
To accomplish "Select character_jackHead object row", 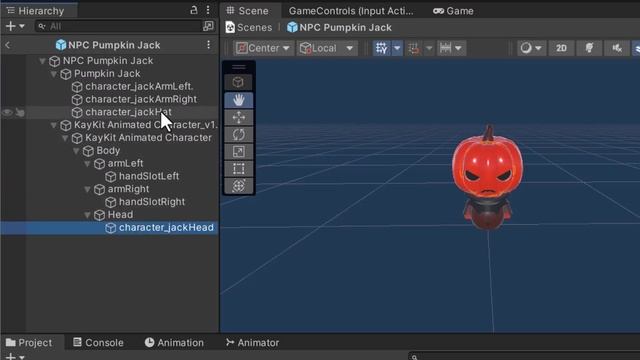I will [109, 228].
